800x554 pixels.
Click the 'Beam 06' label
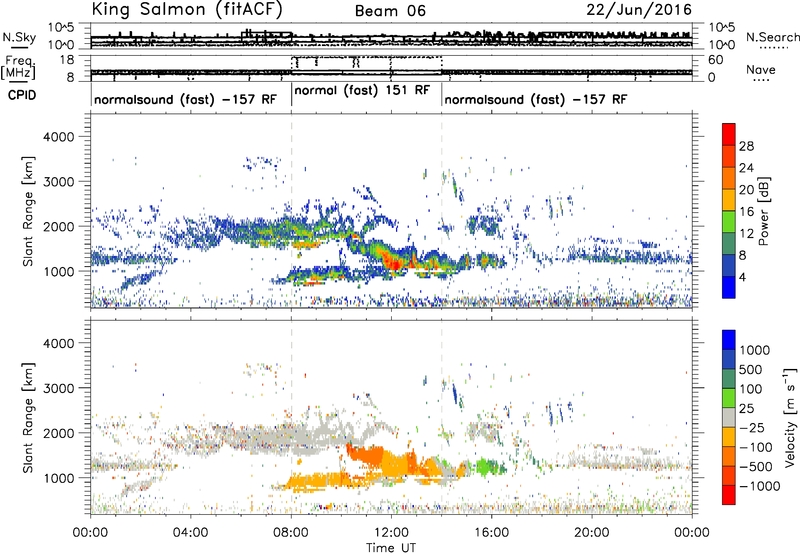coord(390,11)
